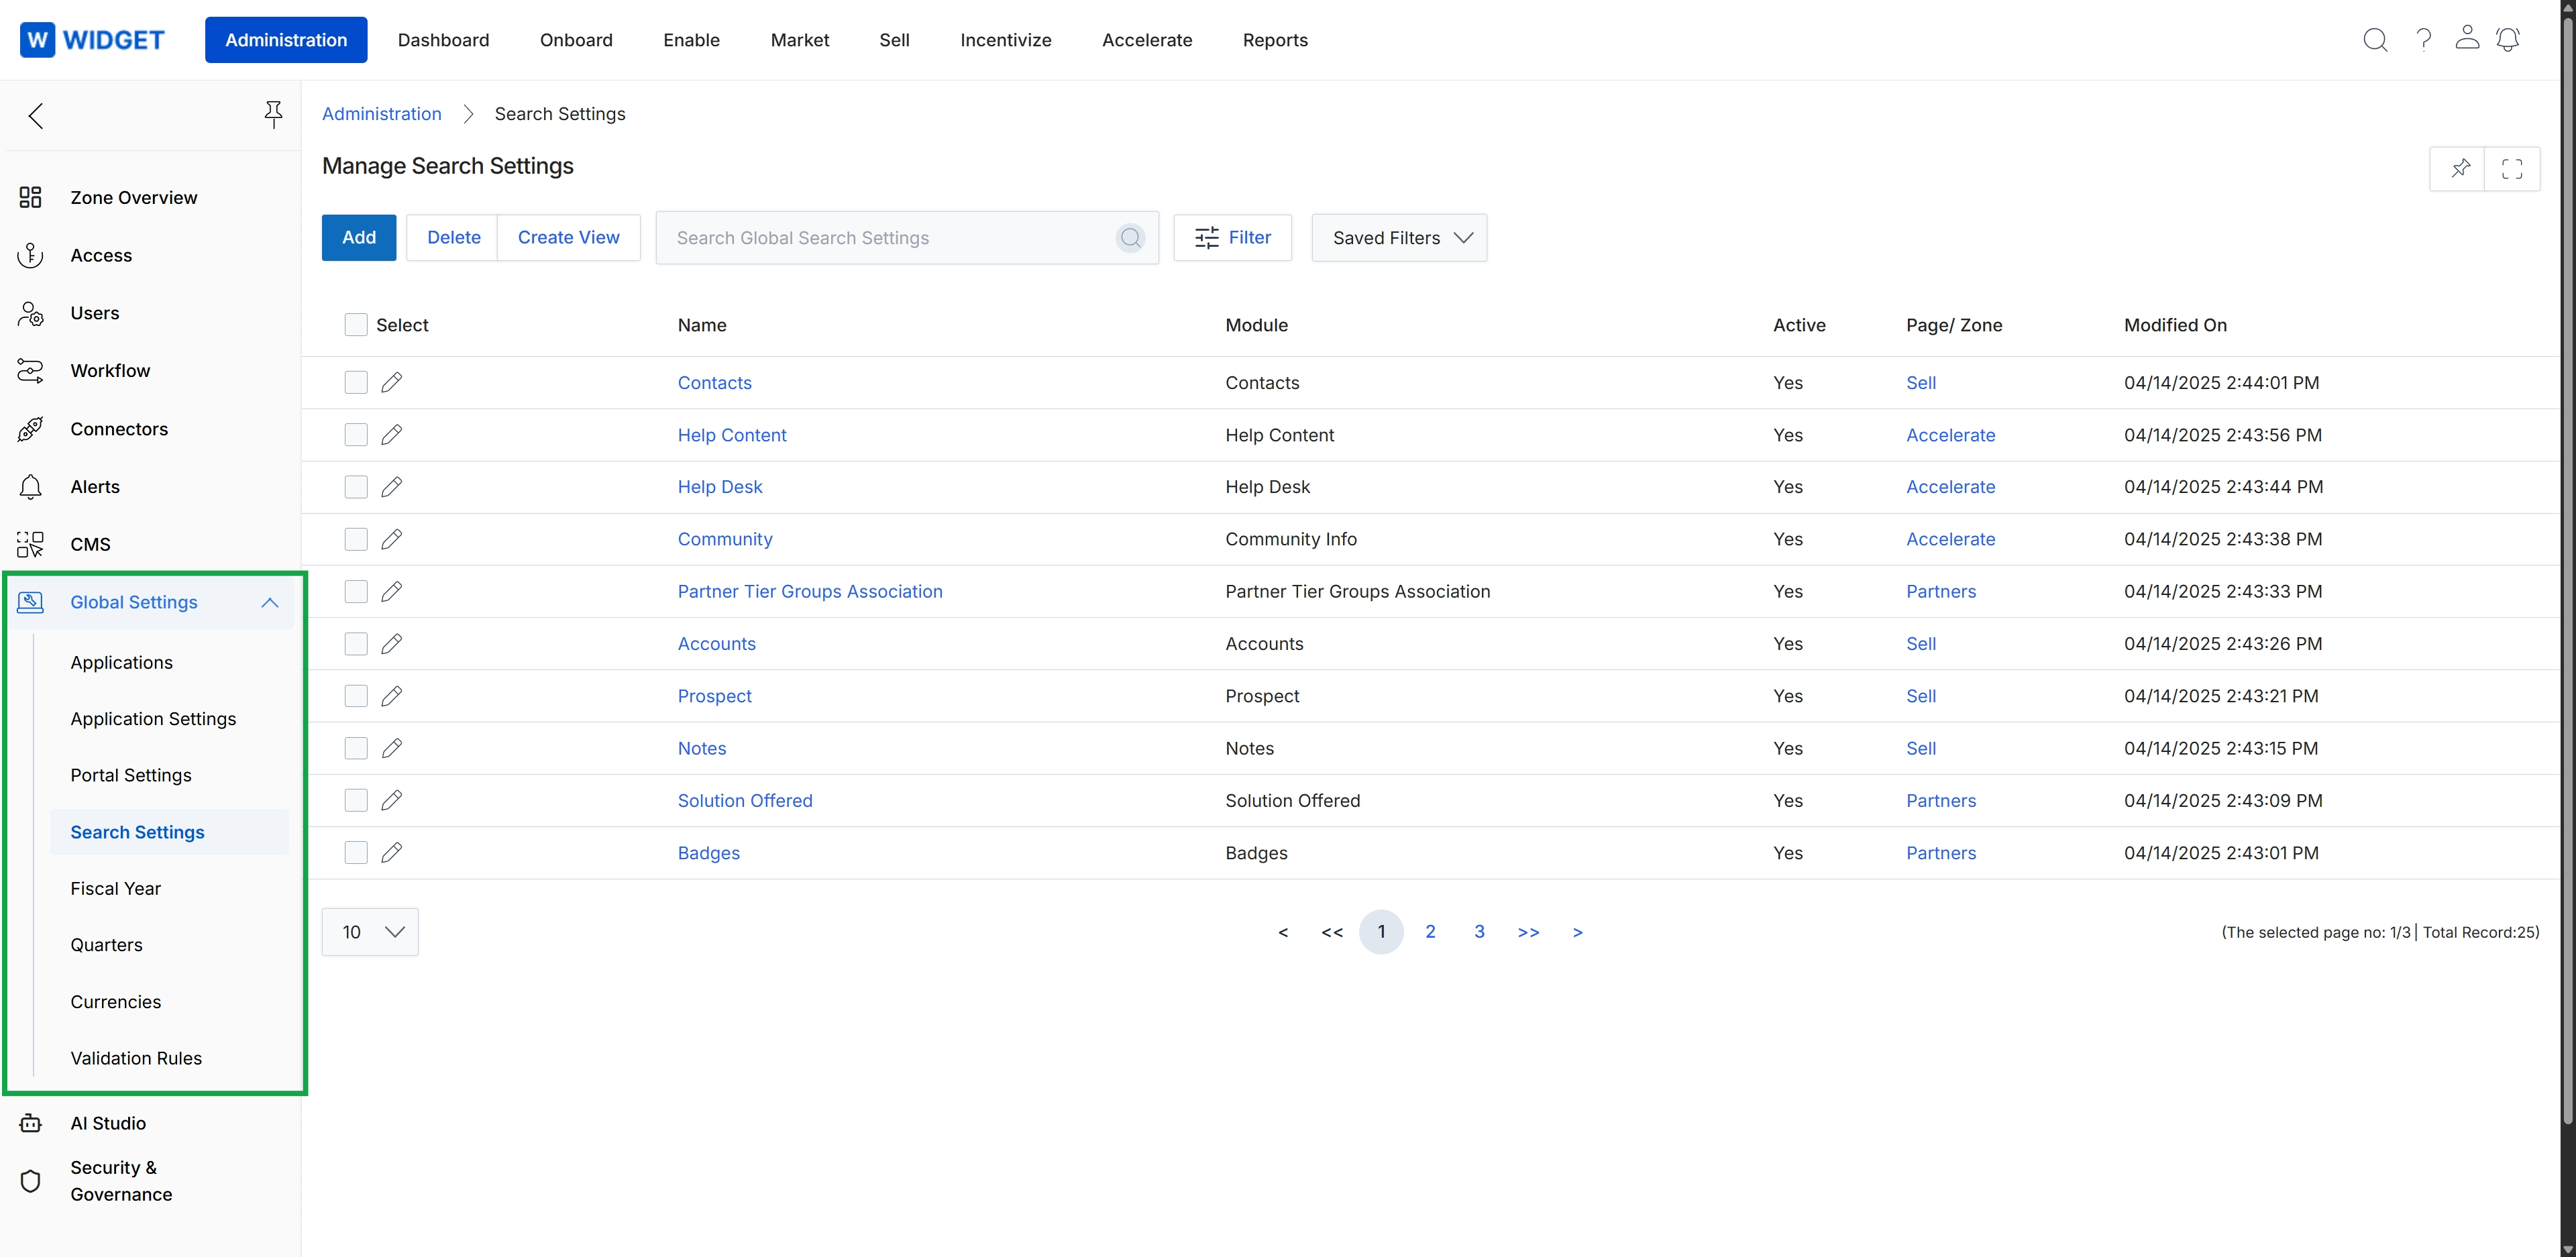Check the Solution Offered row checkbox
Screen dimensions: 2576x1257
[356, 800]
